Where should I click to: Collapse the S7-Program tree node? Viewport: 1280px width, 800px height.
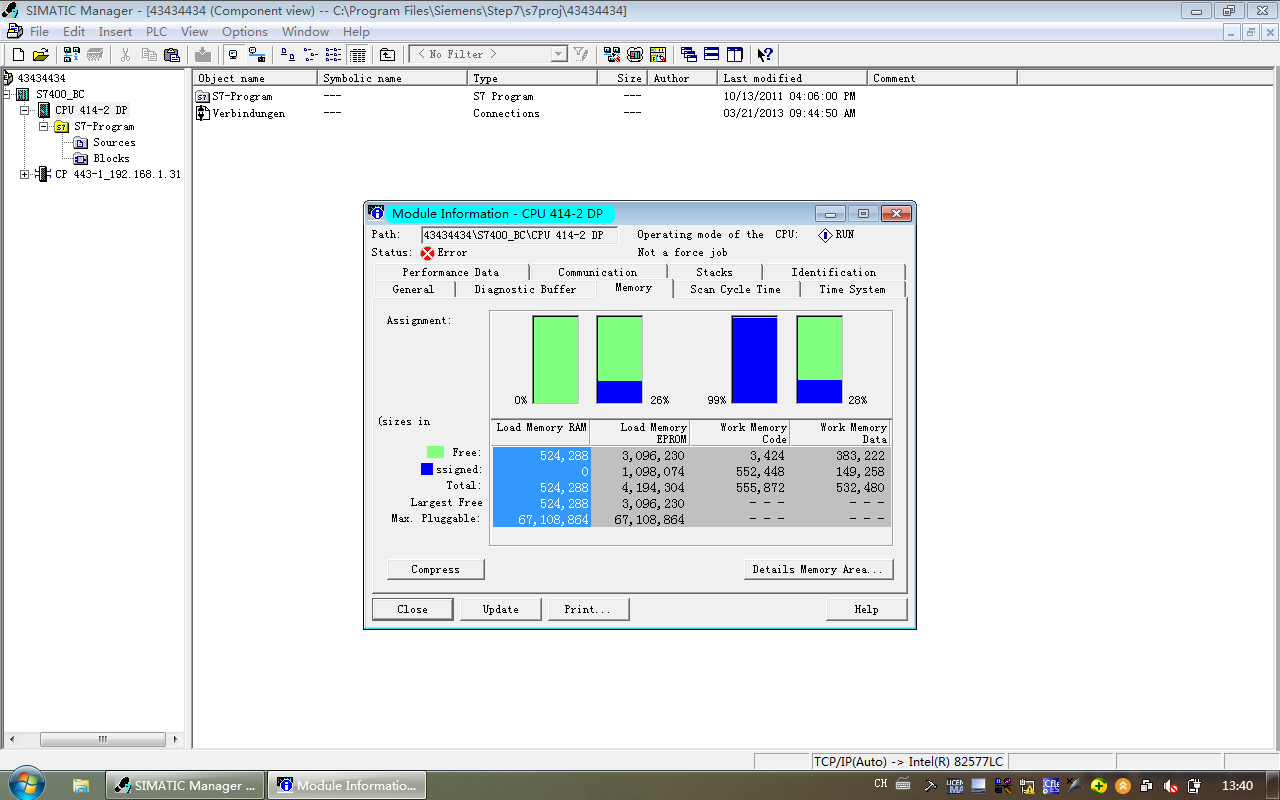43,126
